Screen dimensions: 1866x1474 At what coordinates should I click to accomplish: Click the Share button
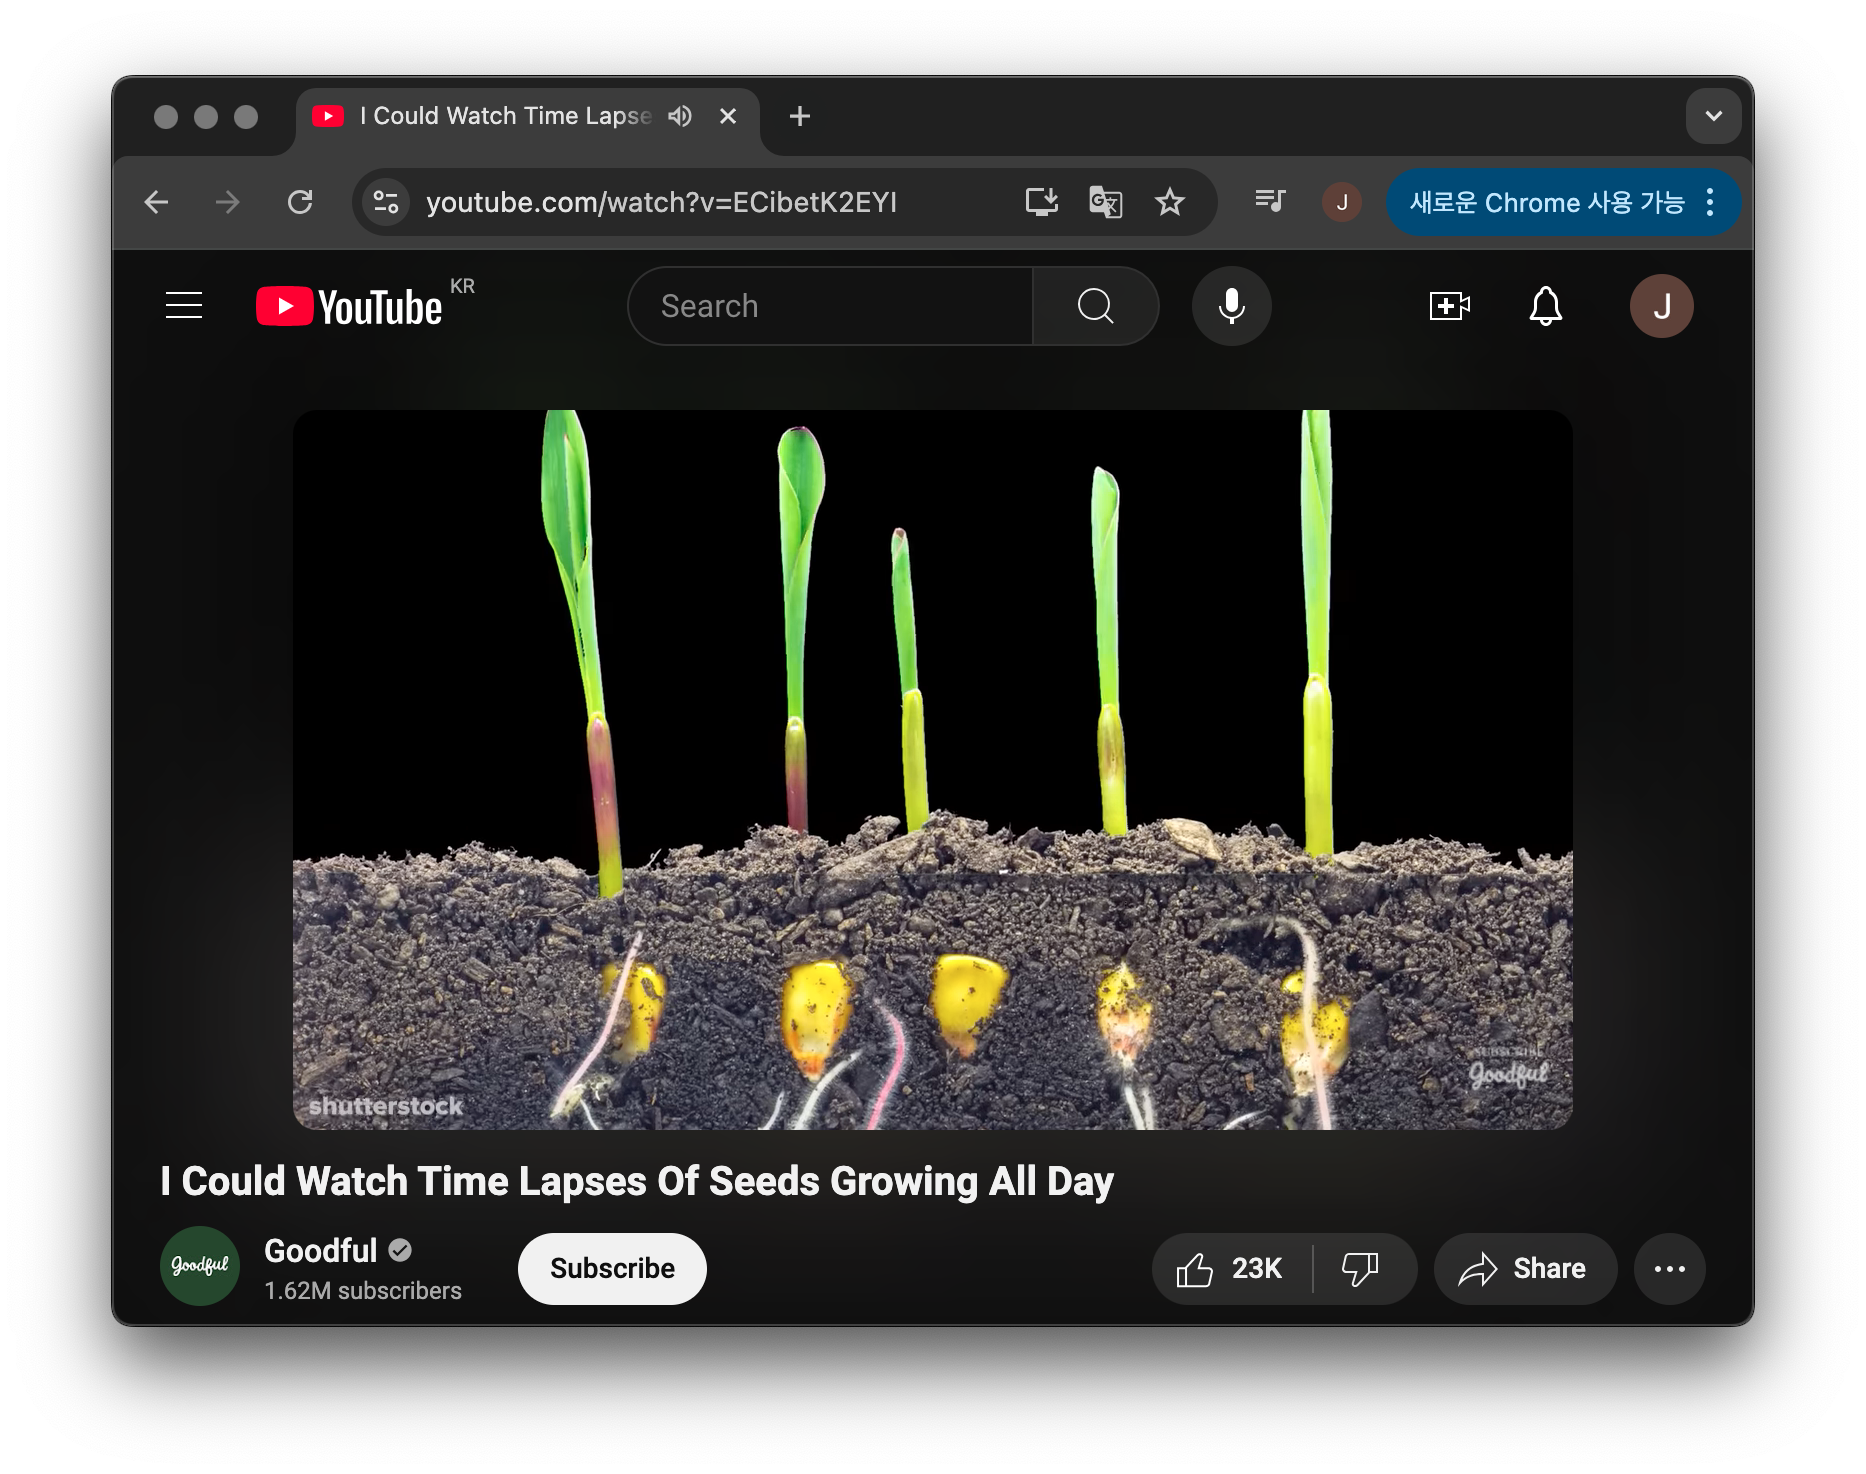[1524, 1269]
